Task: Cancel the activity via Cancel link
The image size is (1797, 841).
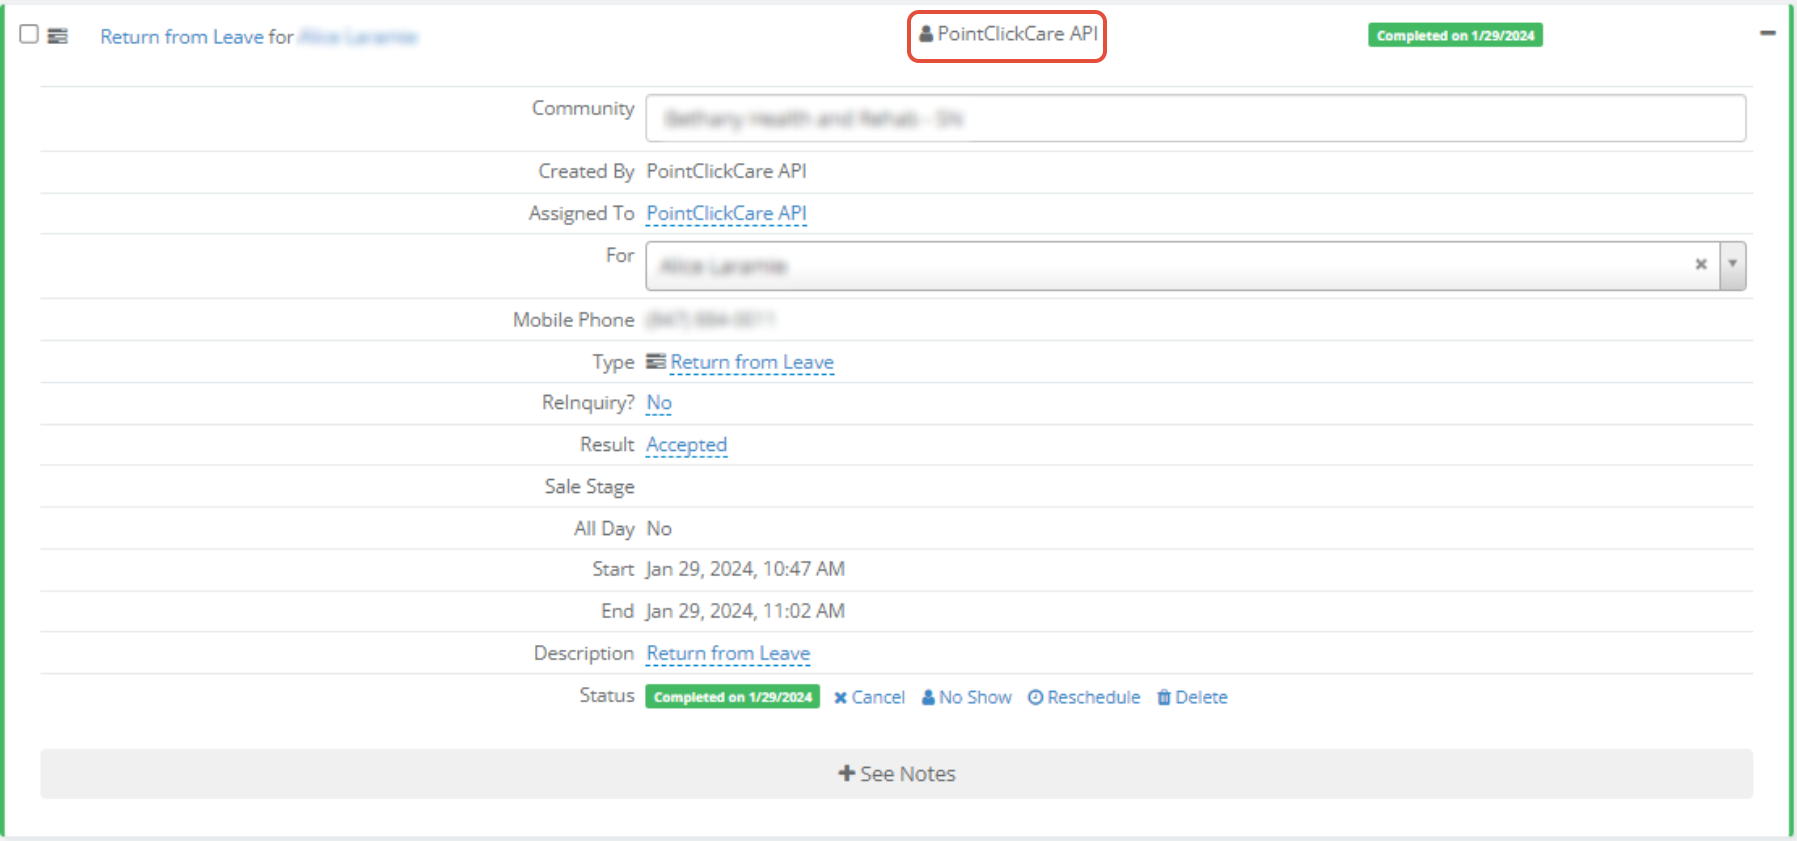Action: click(x=878, y=697)
